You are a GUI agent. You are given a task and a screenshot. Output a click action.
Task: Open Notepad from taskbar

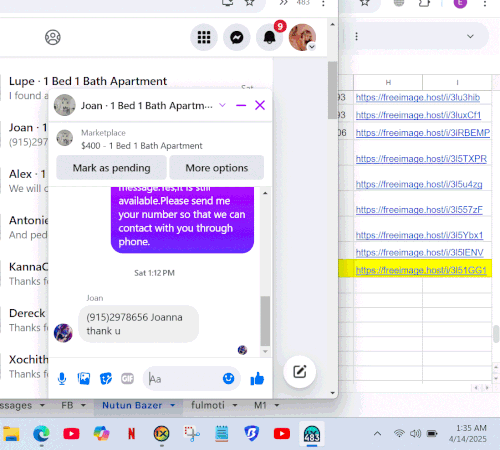click(222, 434)
